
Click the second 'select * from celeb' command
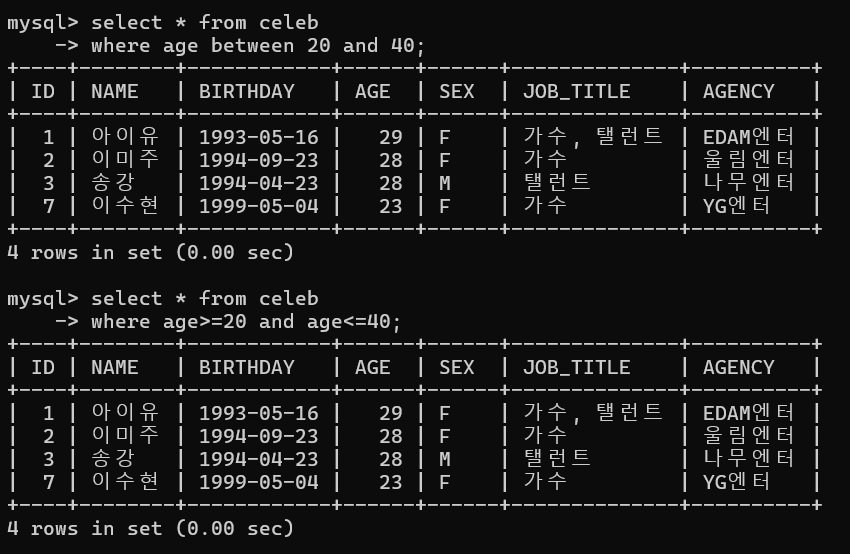(204, 299)
